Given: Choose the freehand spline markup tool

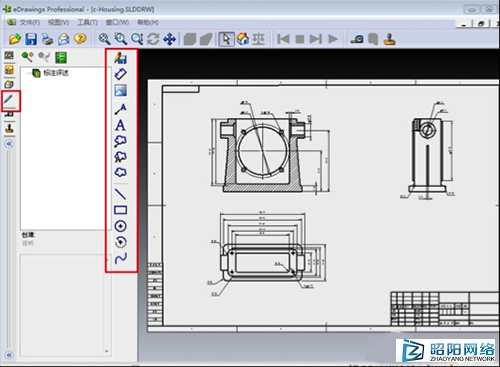Looking at the screenshot, I should [x=120, y=258].
